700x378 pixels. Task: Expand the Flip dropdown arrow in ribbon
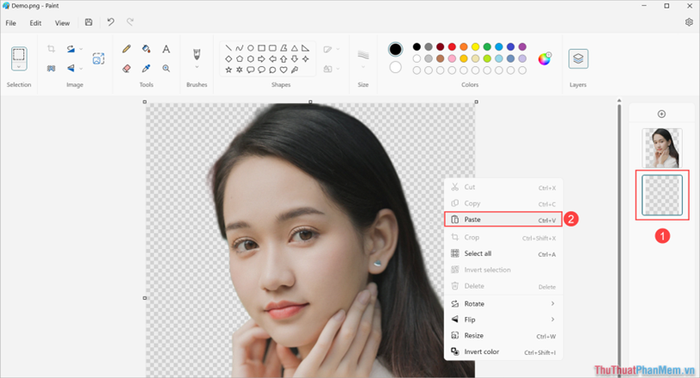coord(81,68)
